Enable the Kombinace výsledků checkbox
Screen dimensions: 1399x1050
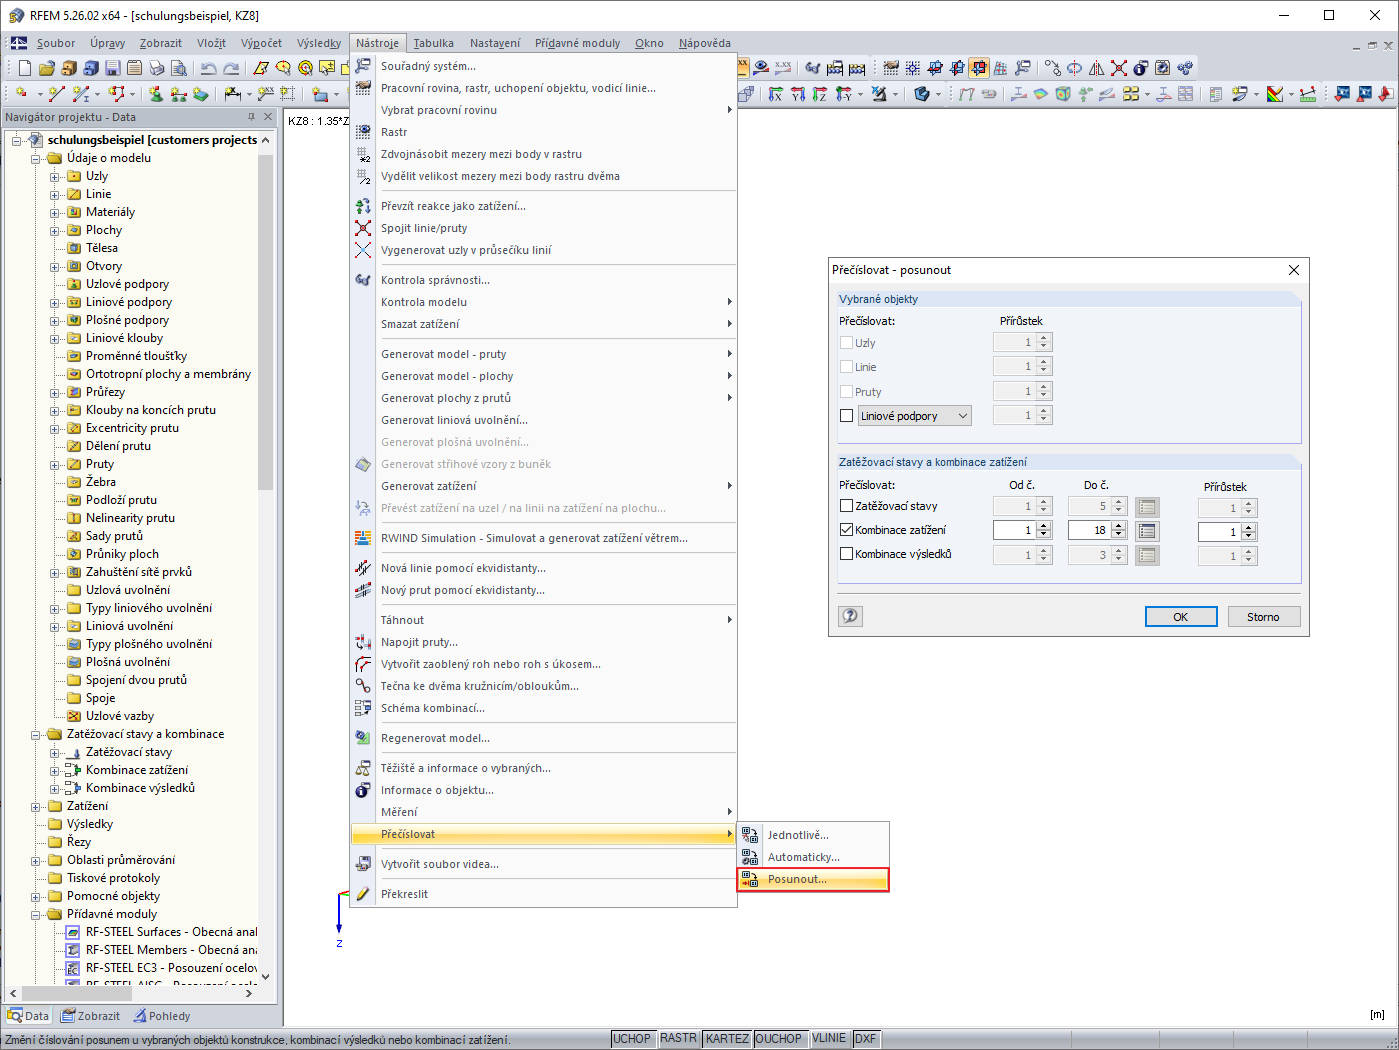[x=847, y=554]
